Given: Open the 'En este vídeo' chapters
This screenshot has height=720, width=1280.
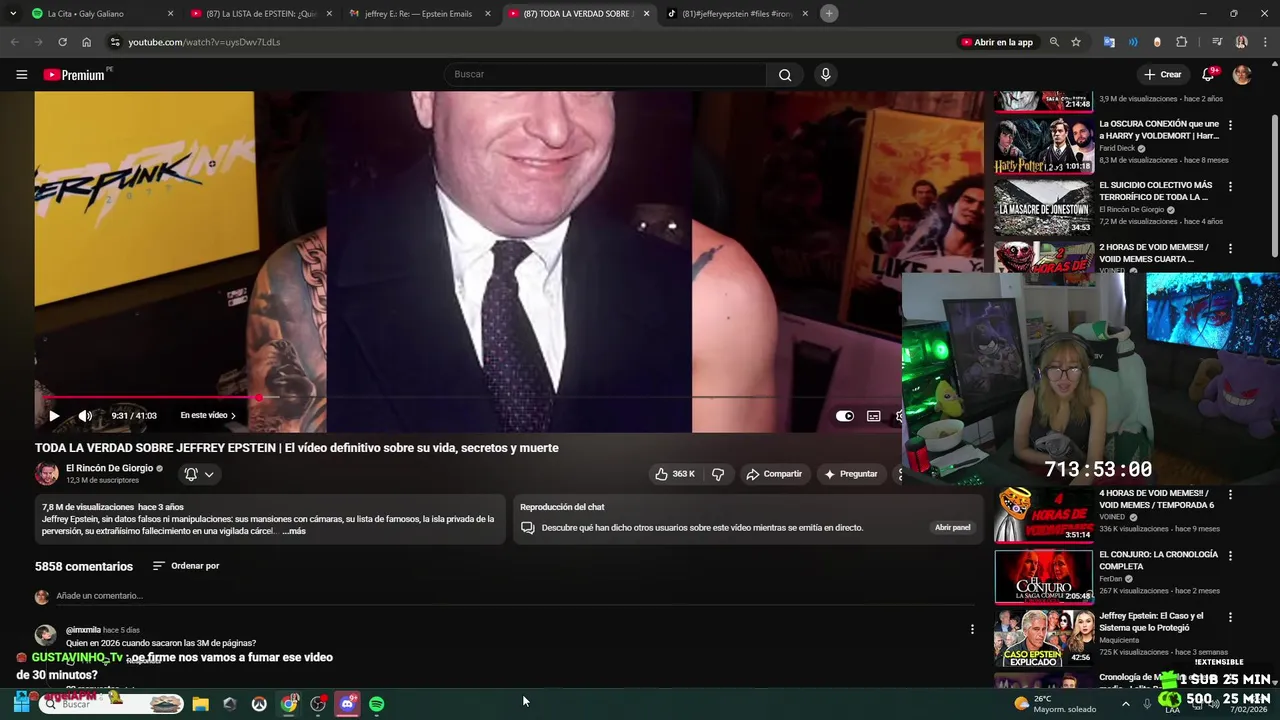Looking at the screenshot, I should pyautogui.click(x=208, y=416).
